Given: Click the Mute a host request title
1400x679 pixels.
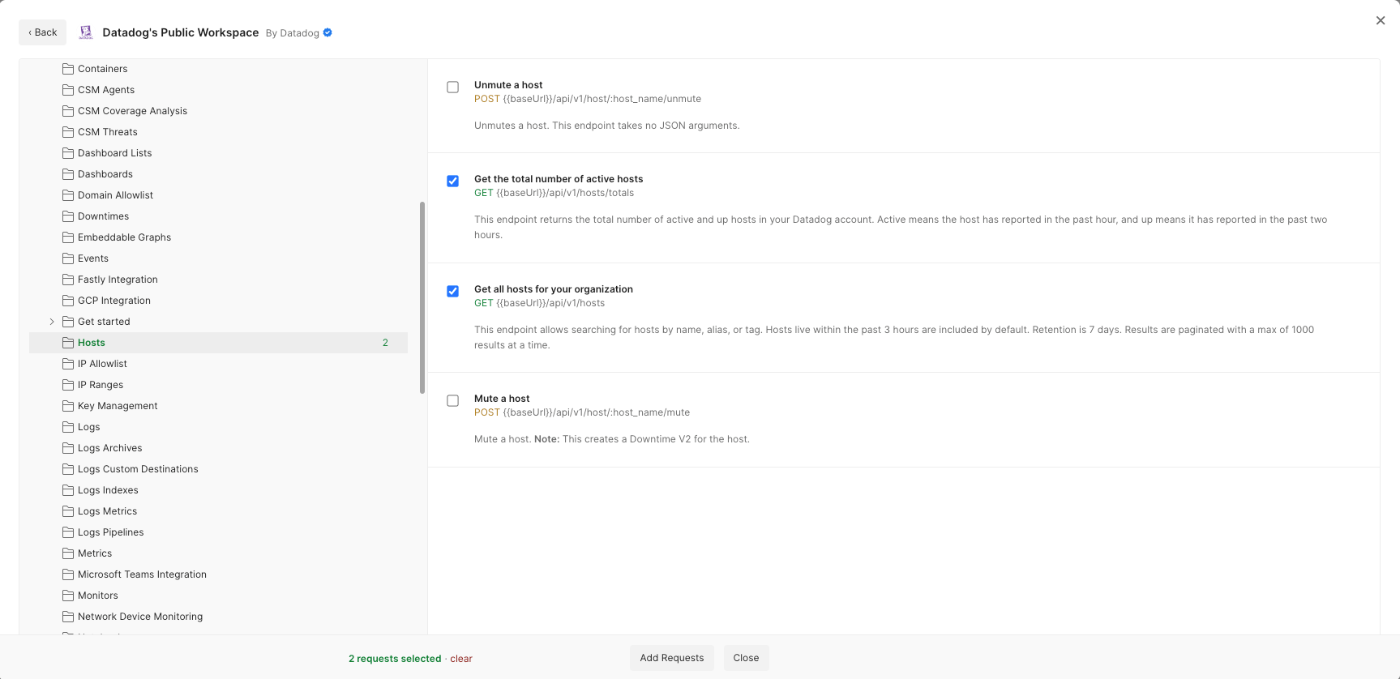Looking at the screenshot, I should 502,398.
